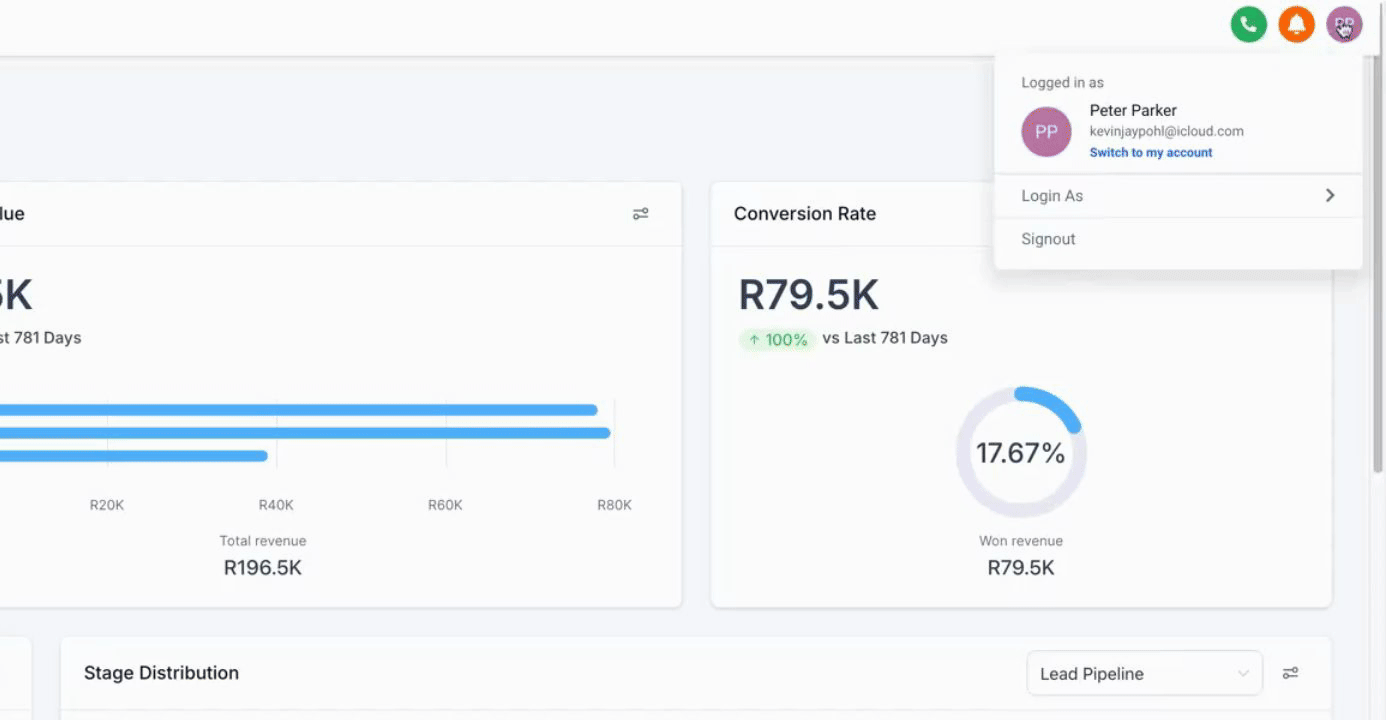
Task: Expand the Login As submenu arrow
Action: click(1330, 196)
